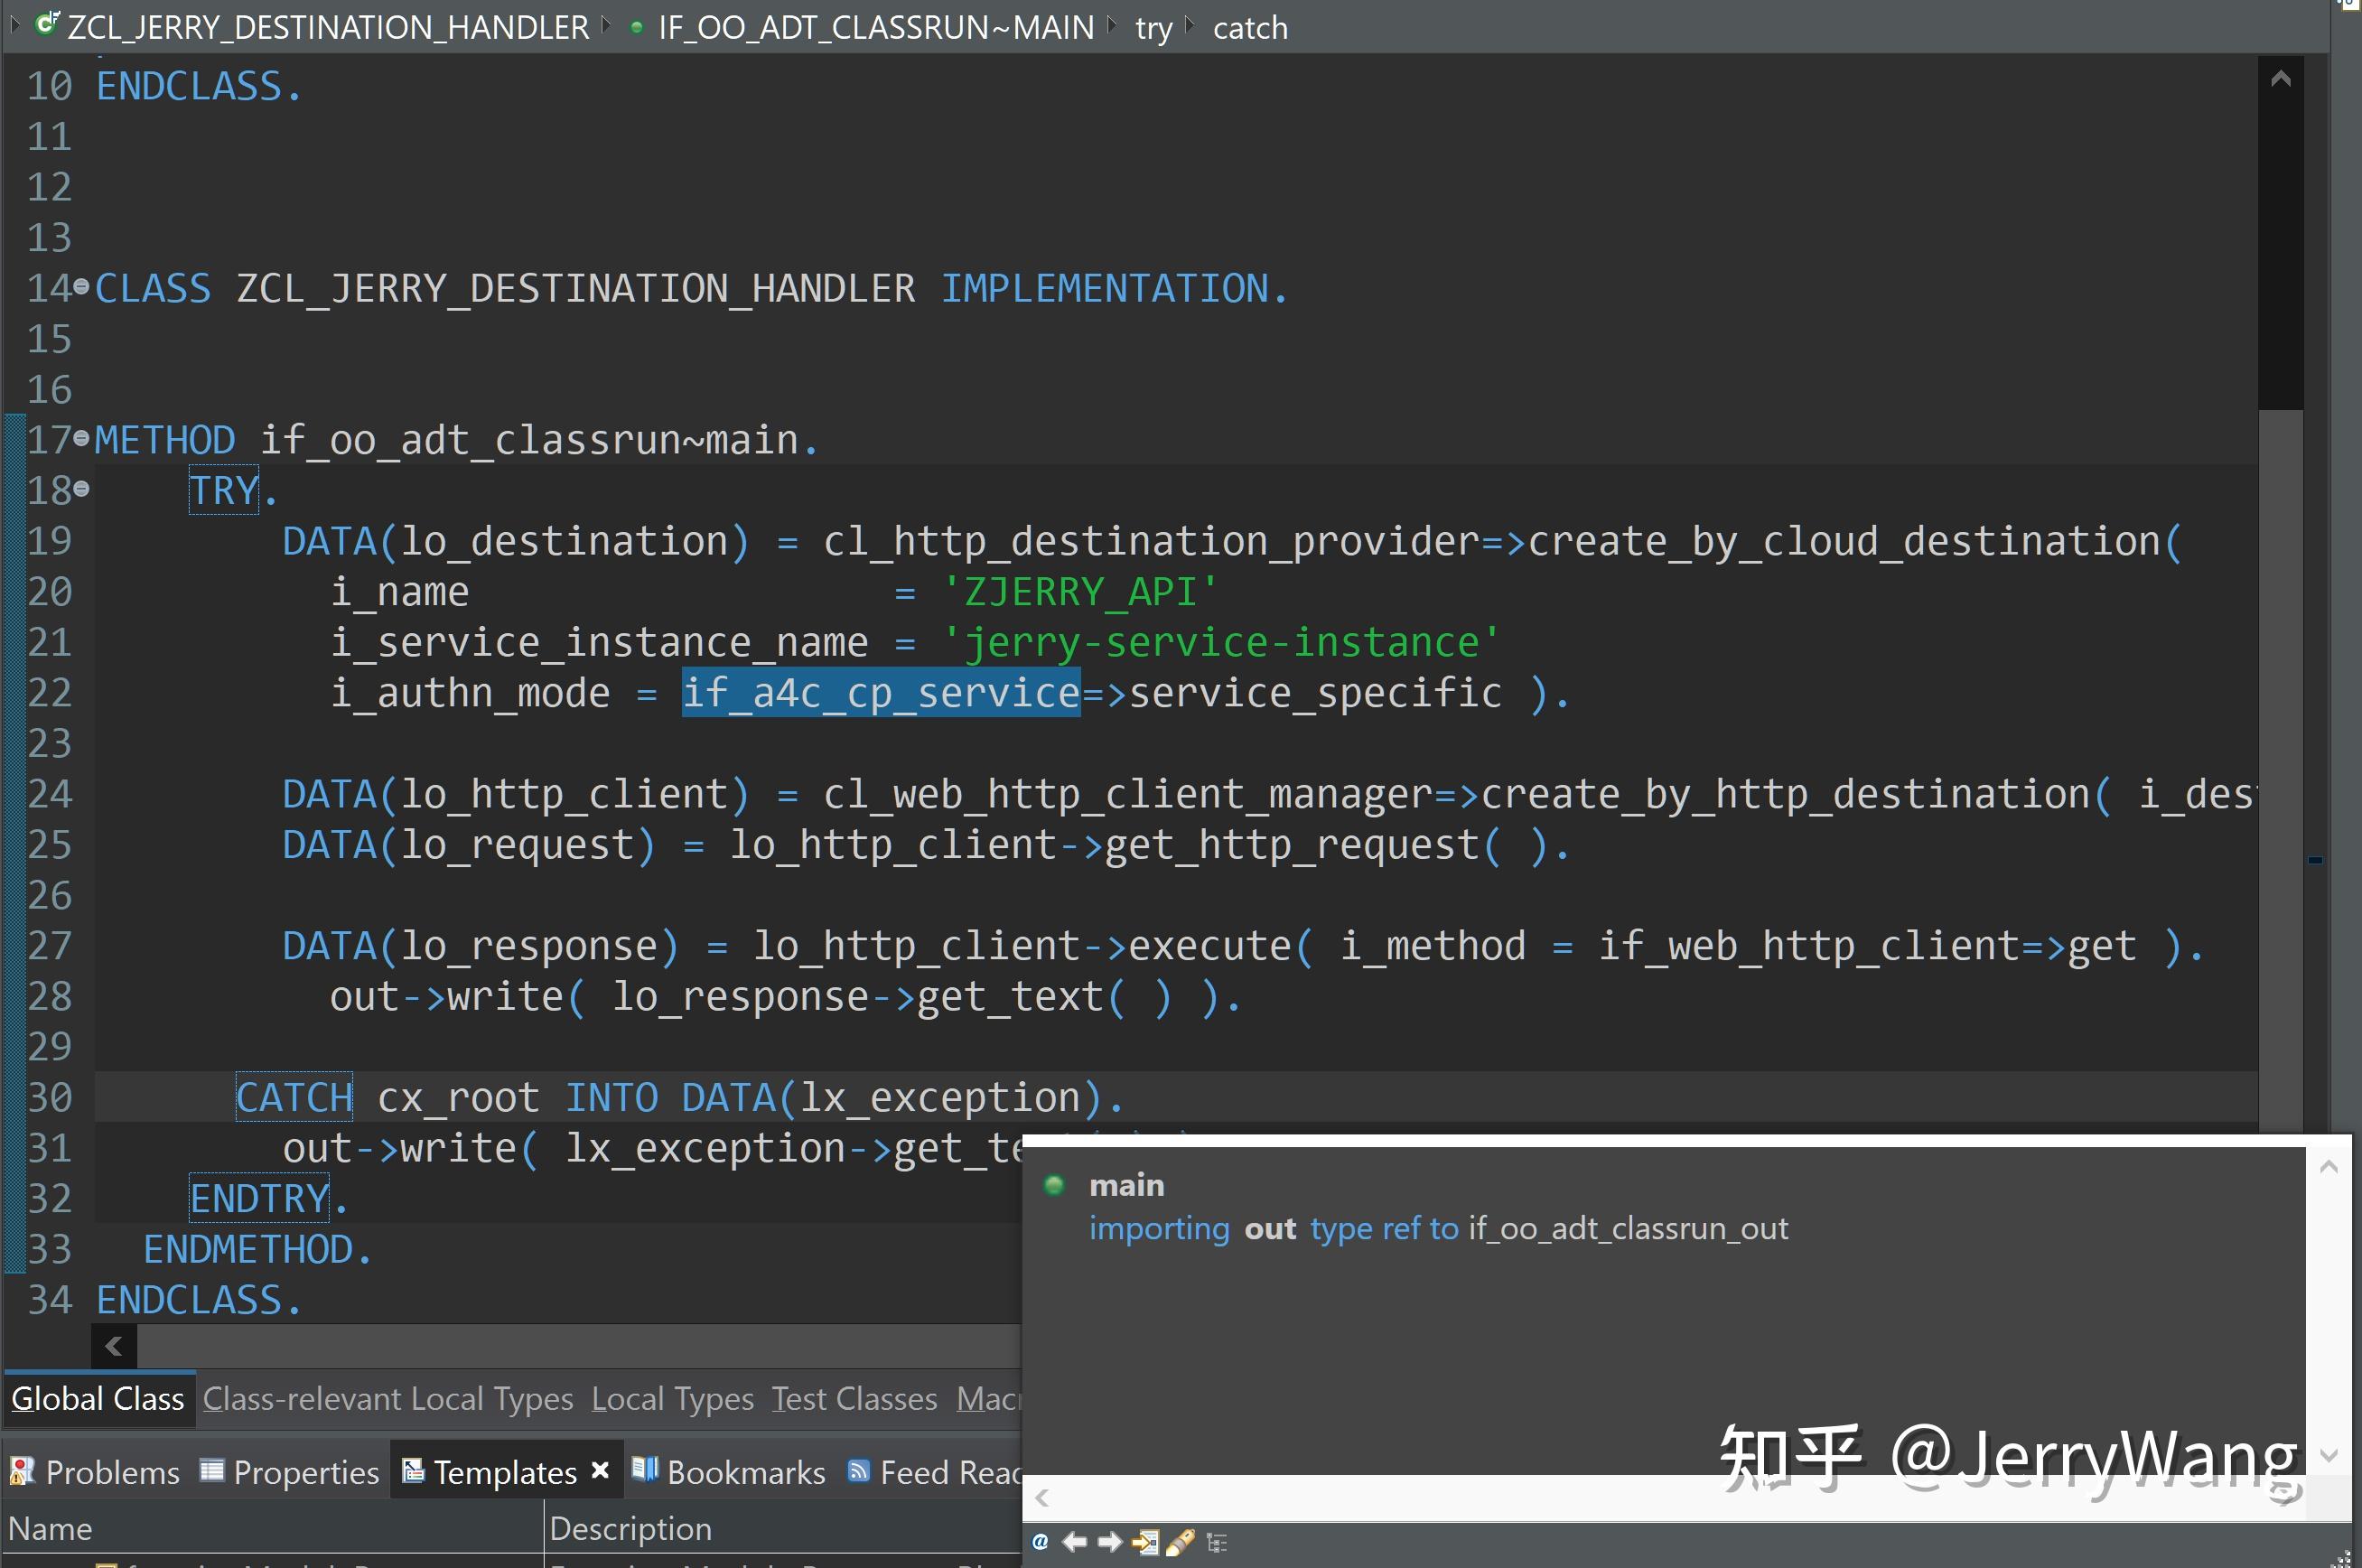Switch to the Test Classes tab
The image size is (2362, 1568).
[x=853, y=1398]
